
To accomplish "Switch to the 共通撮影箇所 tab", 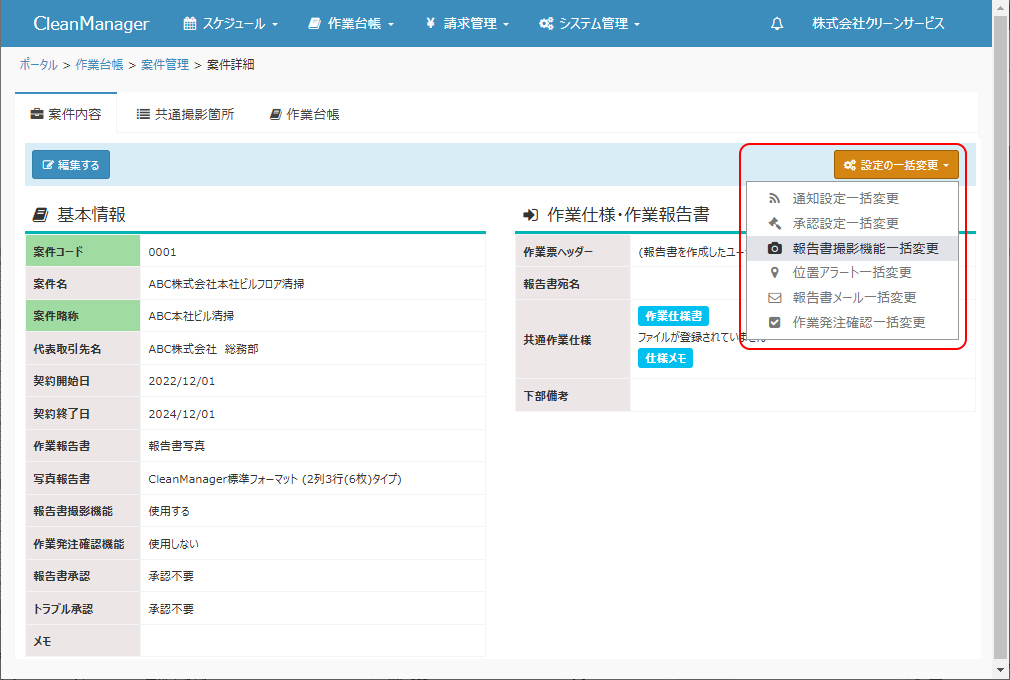I will pos(185,114).
